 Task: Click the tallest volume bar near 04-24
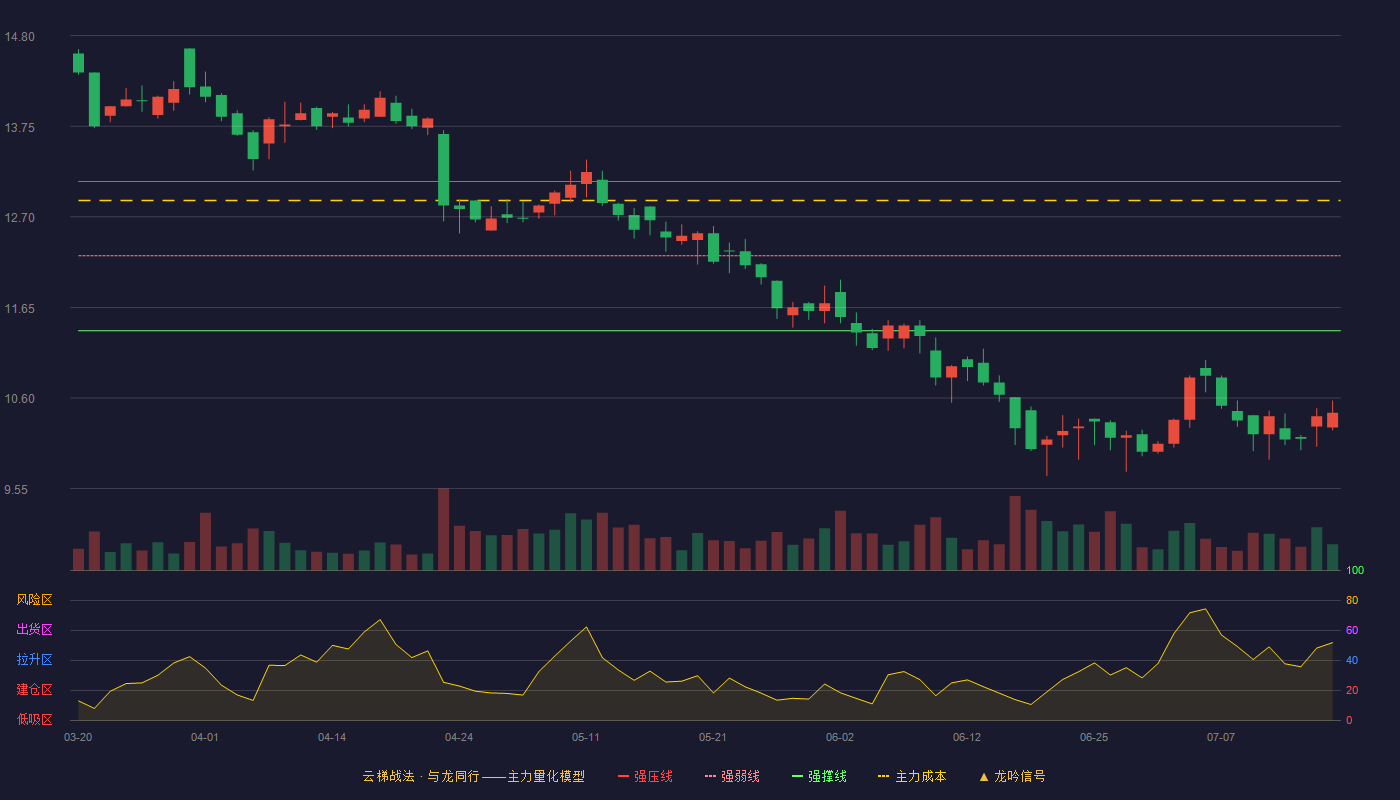[444, 529]
